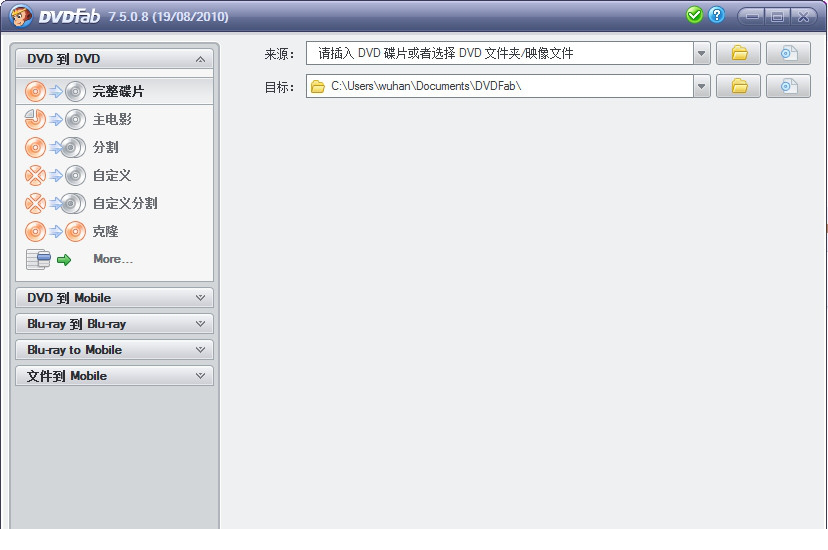
Task: Minimize the DVDFab window
Action: [x=752, y=16]
